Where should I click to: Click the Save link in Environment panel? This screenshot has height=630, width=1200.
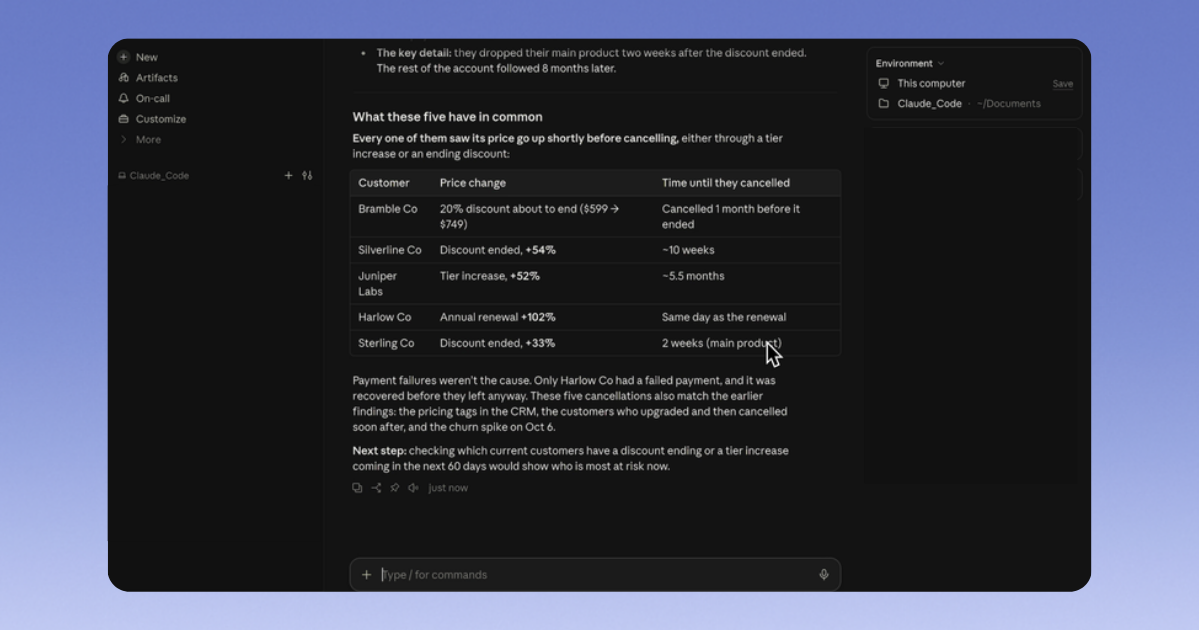(x=1063, y=84)
